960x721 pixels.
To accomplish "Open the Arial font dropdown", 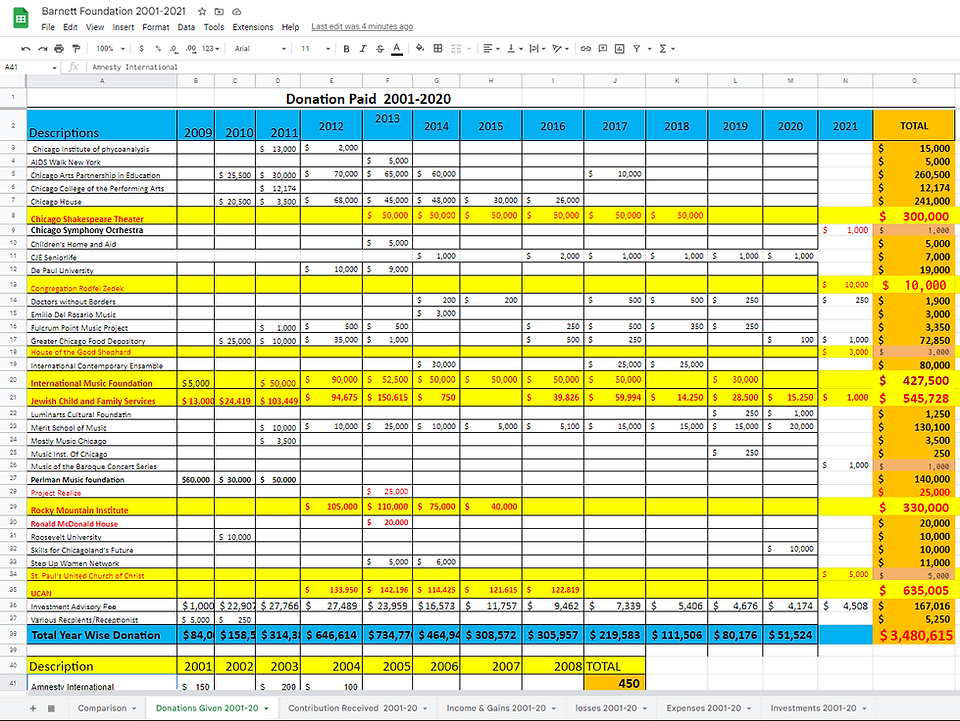I will (260, 48).
